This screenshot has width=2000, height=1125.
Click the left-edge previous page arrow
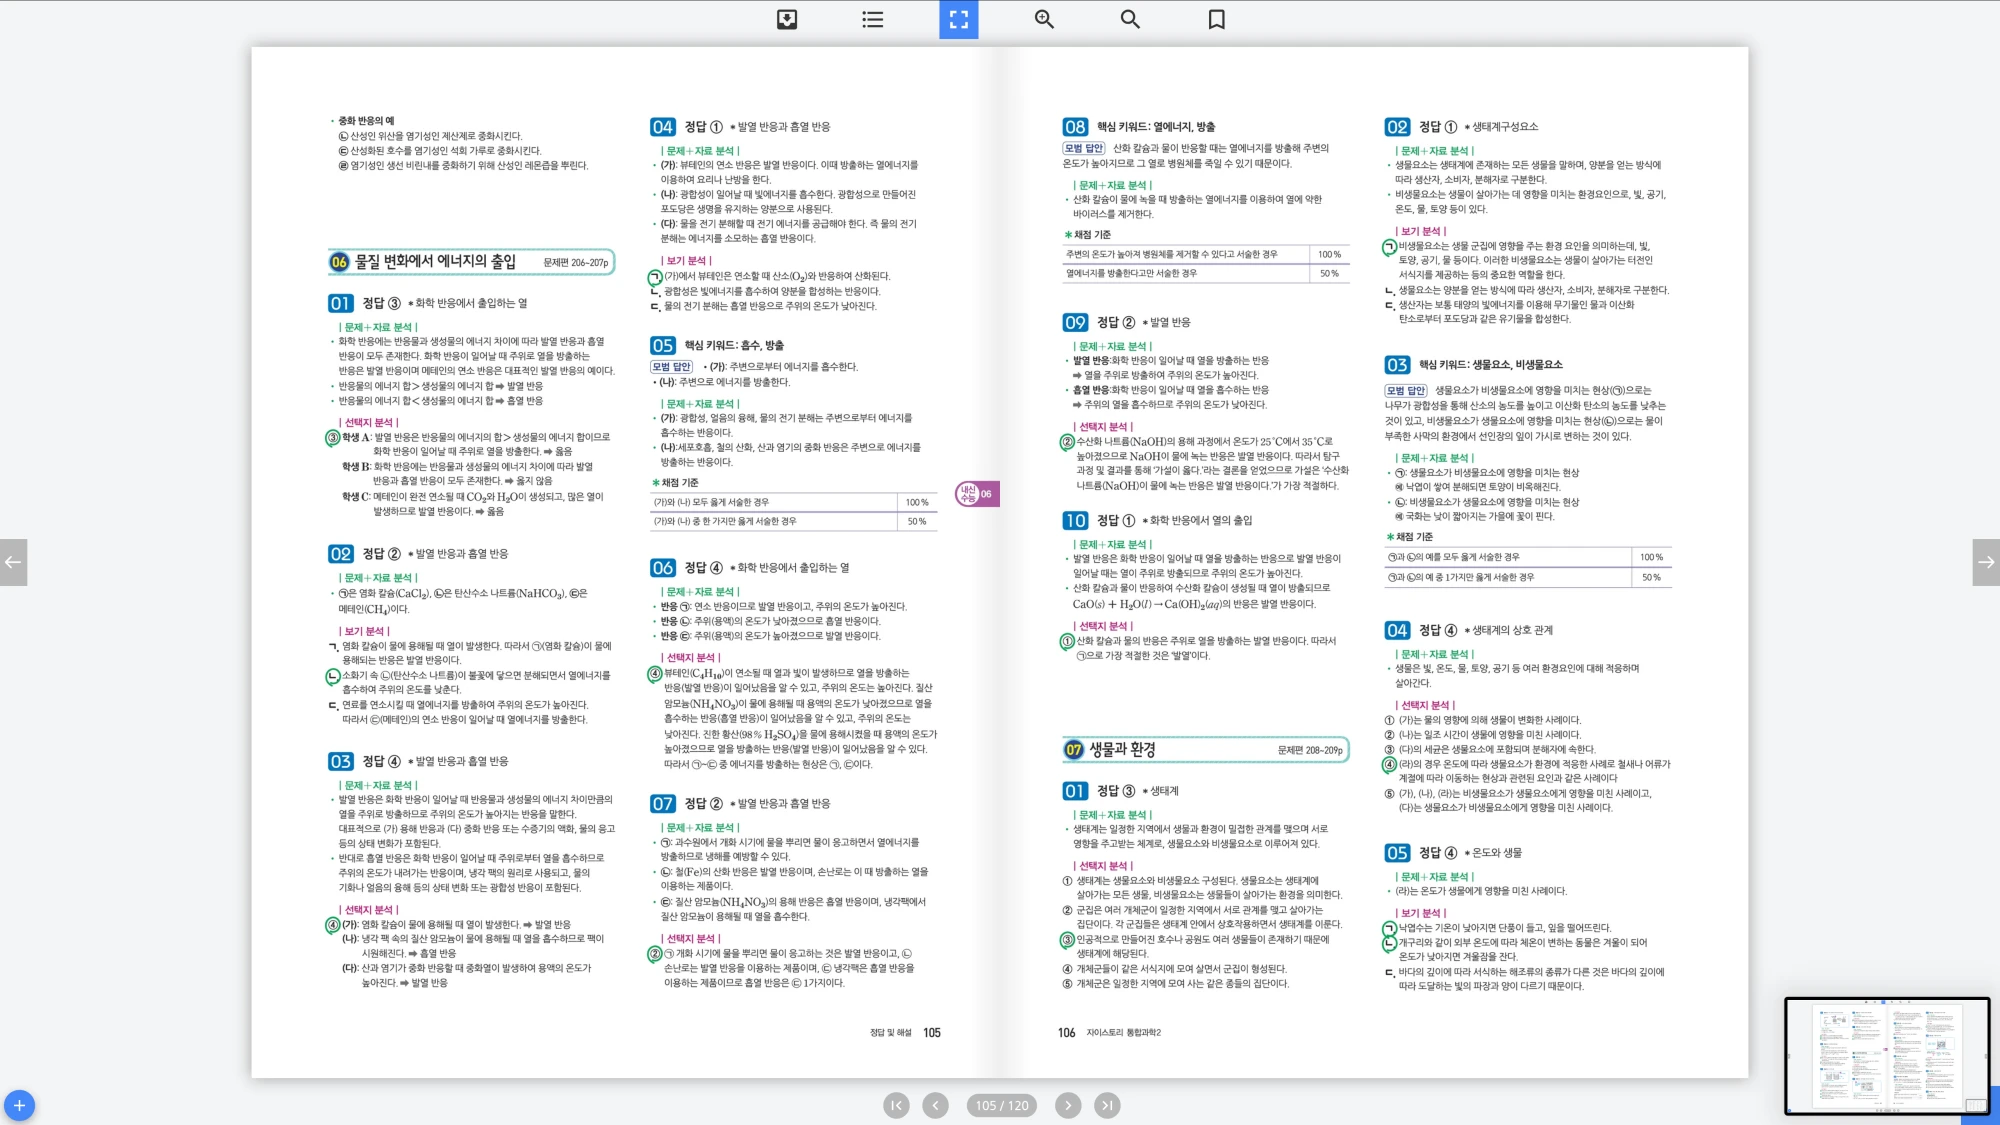coord(13,562)
